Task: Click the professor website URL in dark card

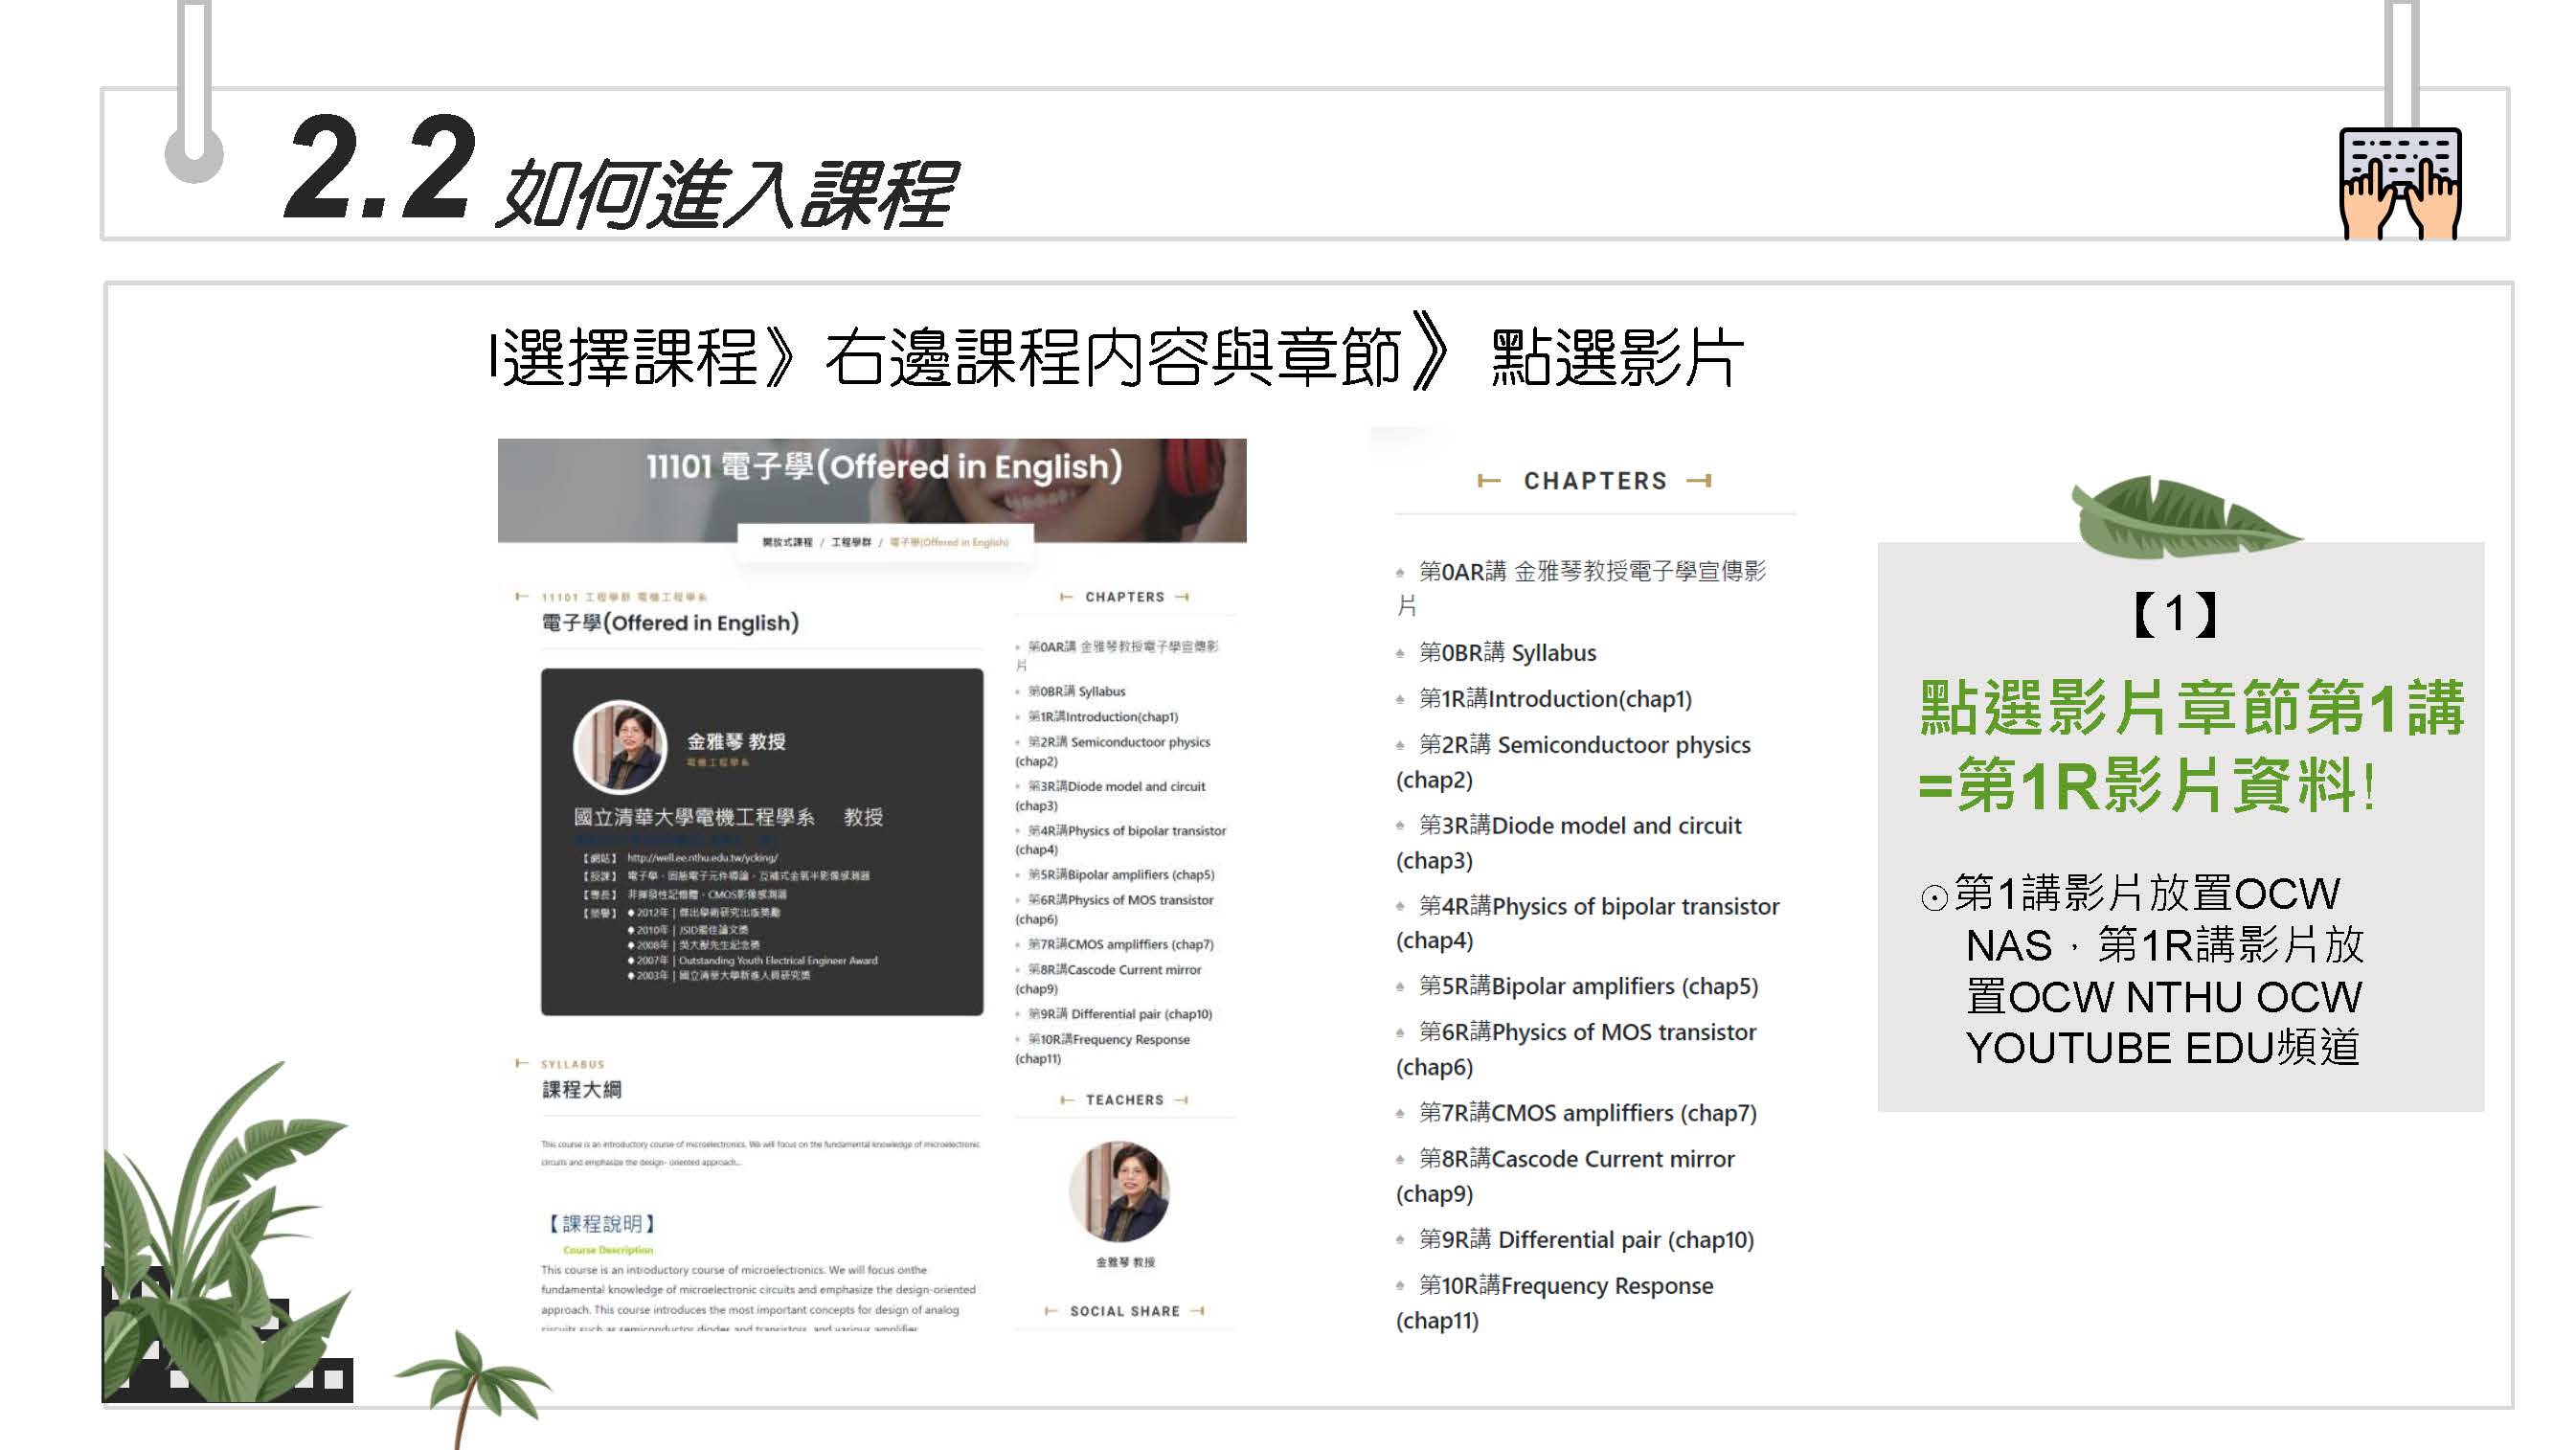Action: point(702,857)
